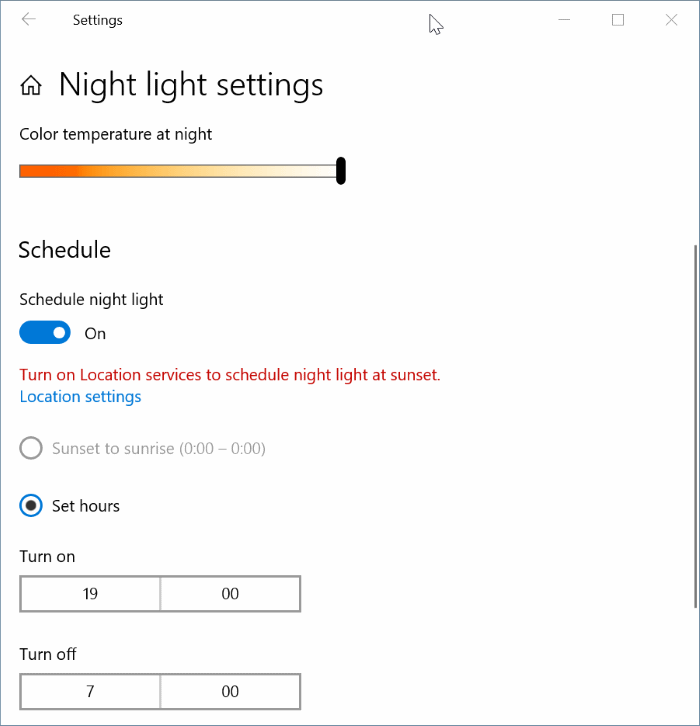
Task: Click the home icon beside Night light settings
Action: click(31, 86)
